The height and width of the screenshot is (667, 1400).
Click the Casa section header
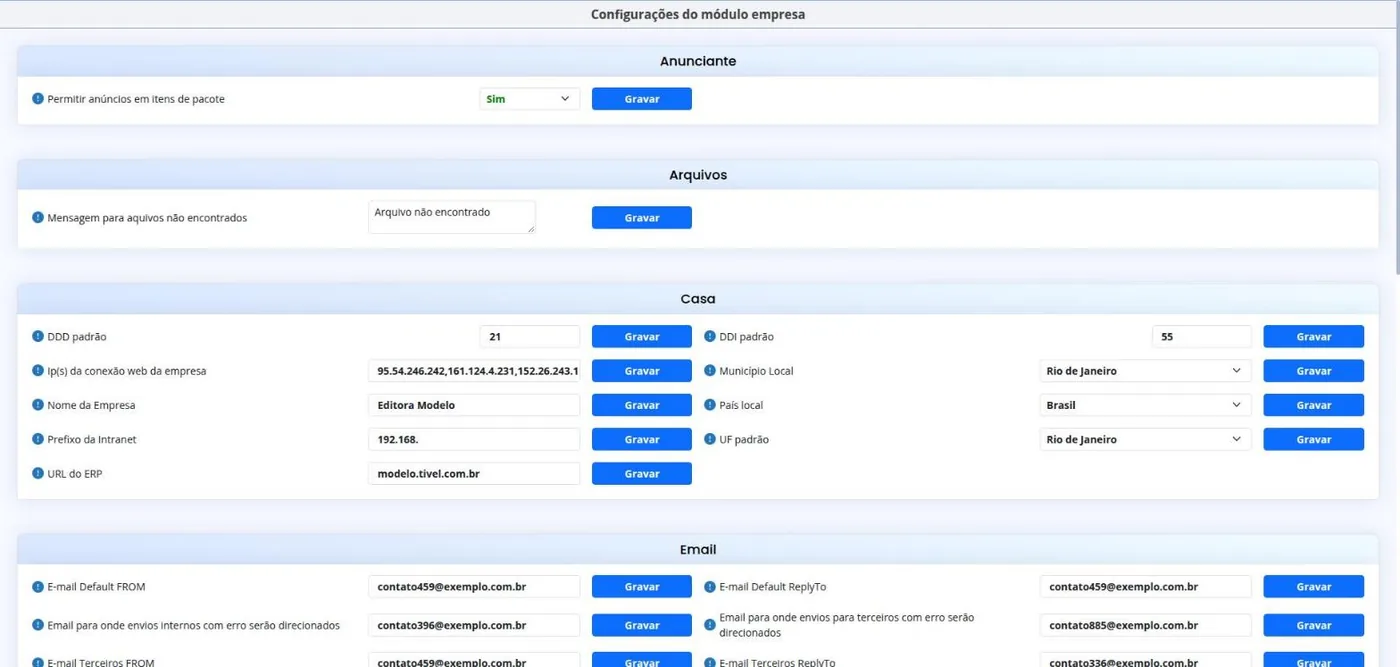pyautogui.click(x=698, y=299)
